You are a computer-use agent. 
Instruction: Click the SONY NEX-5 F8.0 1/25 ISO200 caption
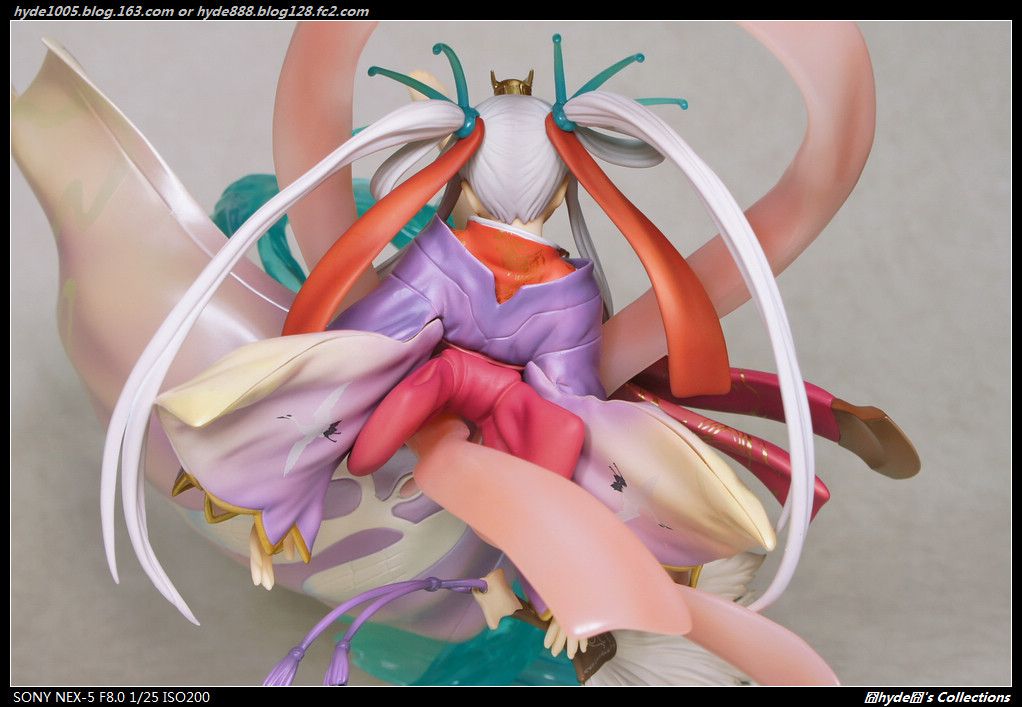111,697
